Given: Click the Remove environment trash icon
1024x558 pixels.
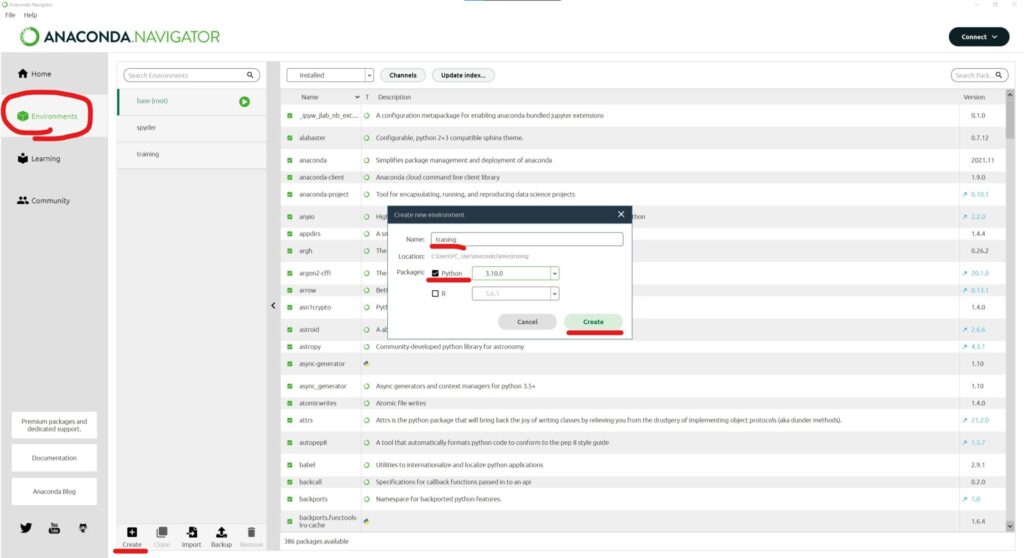Looking at the screenshot, I should pos(251,533).
